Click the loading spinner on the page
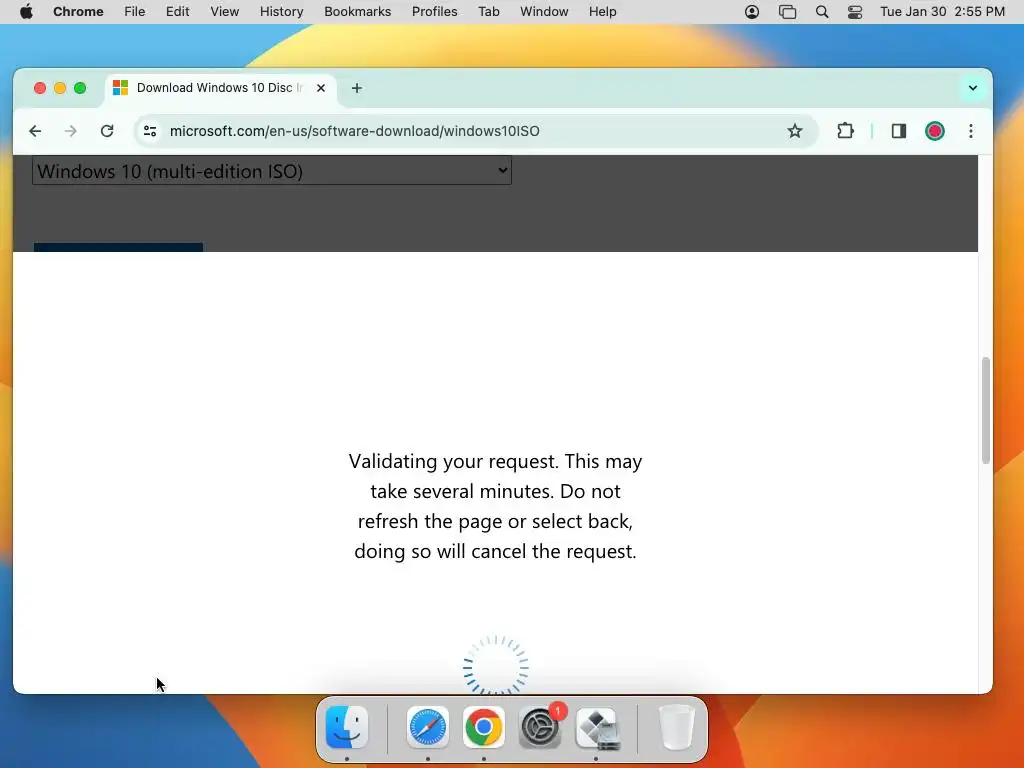1024x768 pixels. 496,665
